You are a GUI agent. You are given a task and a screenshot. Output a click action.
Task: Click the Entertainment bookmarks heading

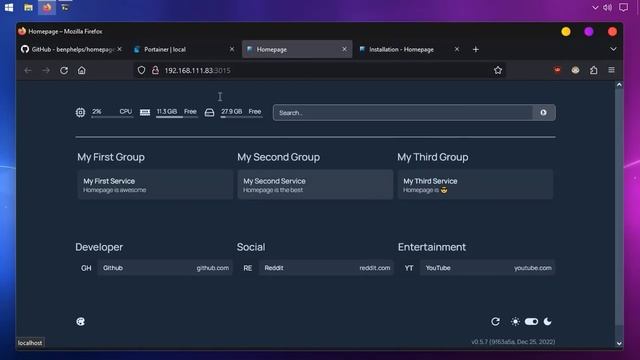432,247
